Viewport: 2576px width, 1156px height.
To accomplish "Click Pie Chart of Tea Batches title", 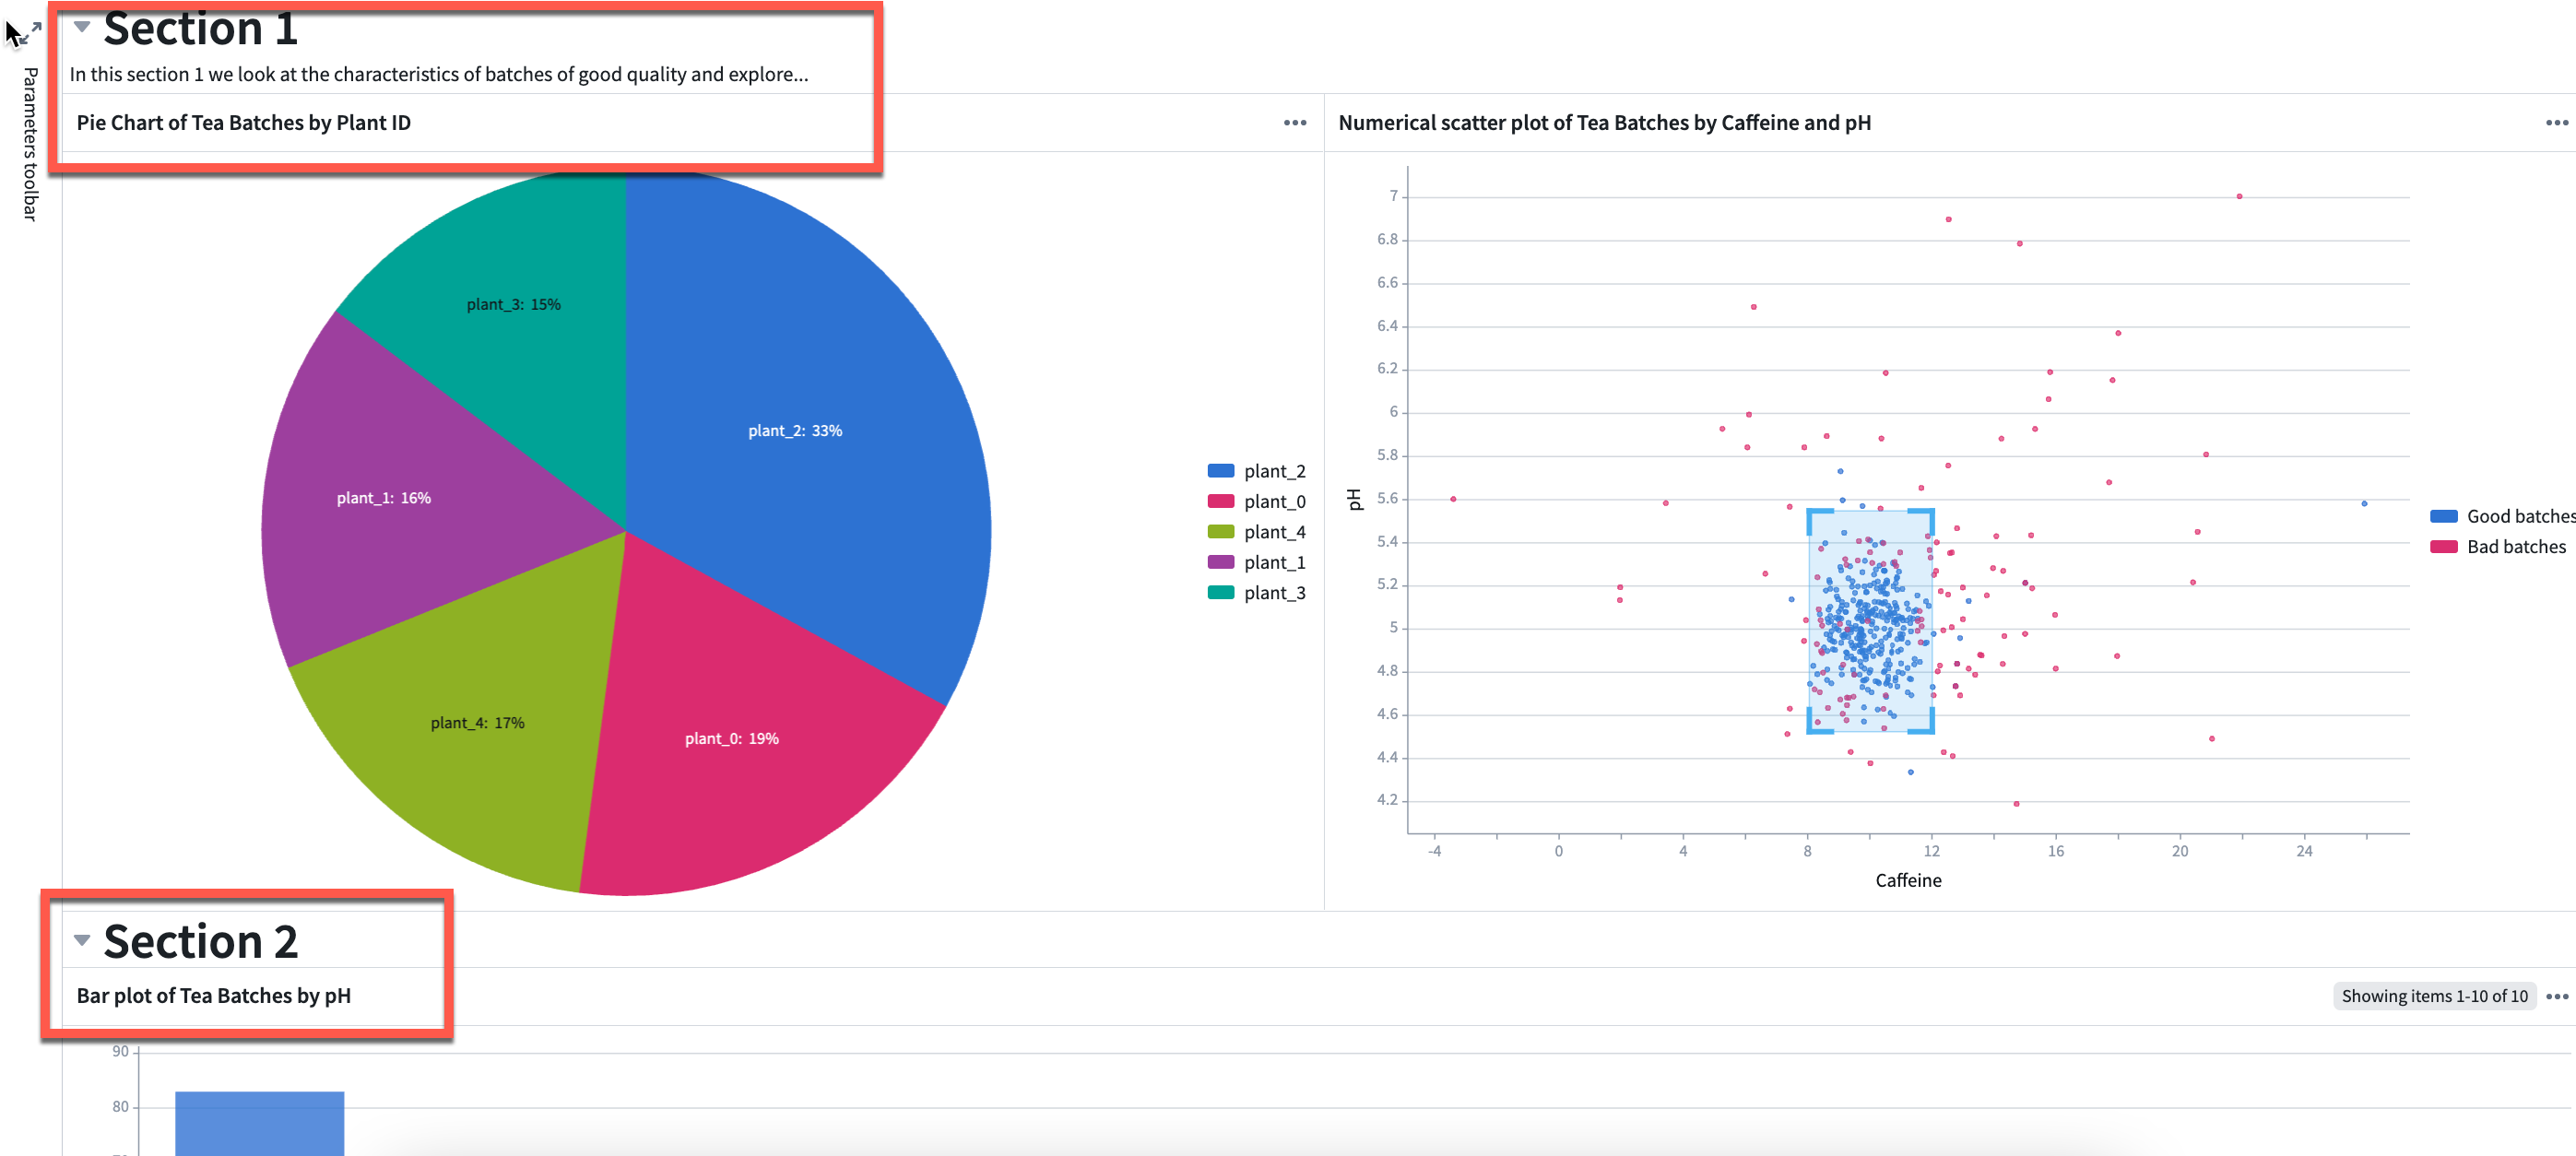I will pyautogui.click(x=243, y=123).
